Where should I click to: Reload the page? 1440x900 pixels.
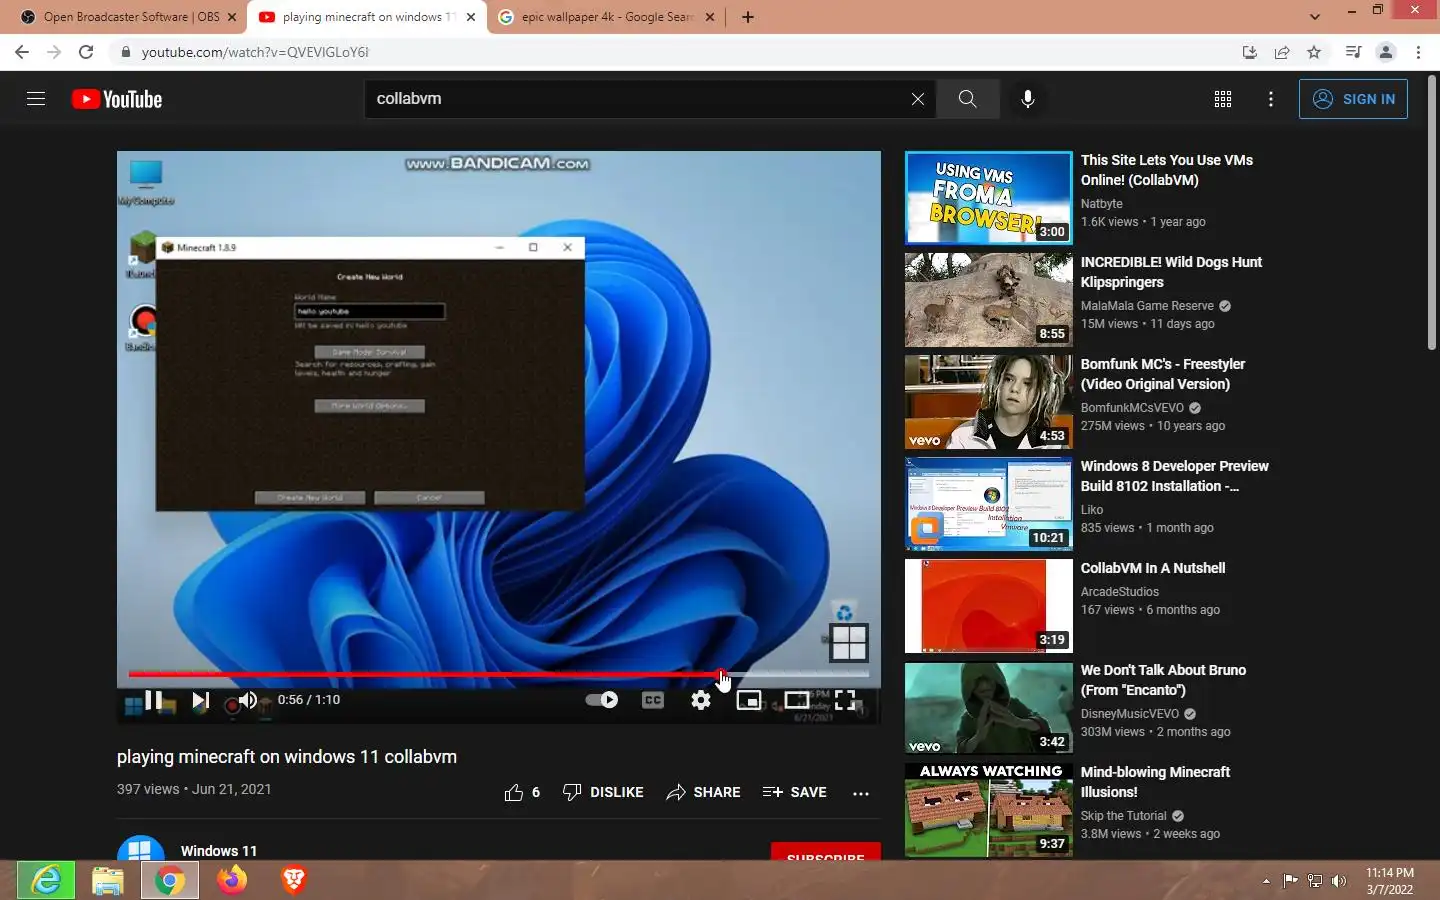click(86, 52)
